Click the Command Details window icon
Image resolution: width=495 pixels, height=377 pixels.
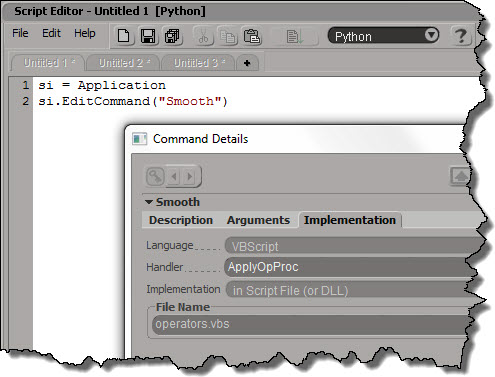point(140,139)
